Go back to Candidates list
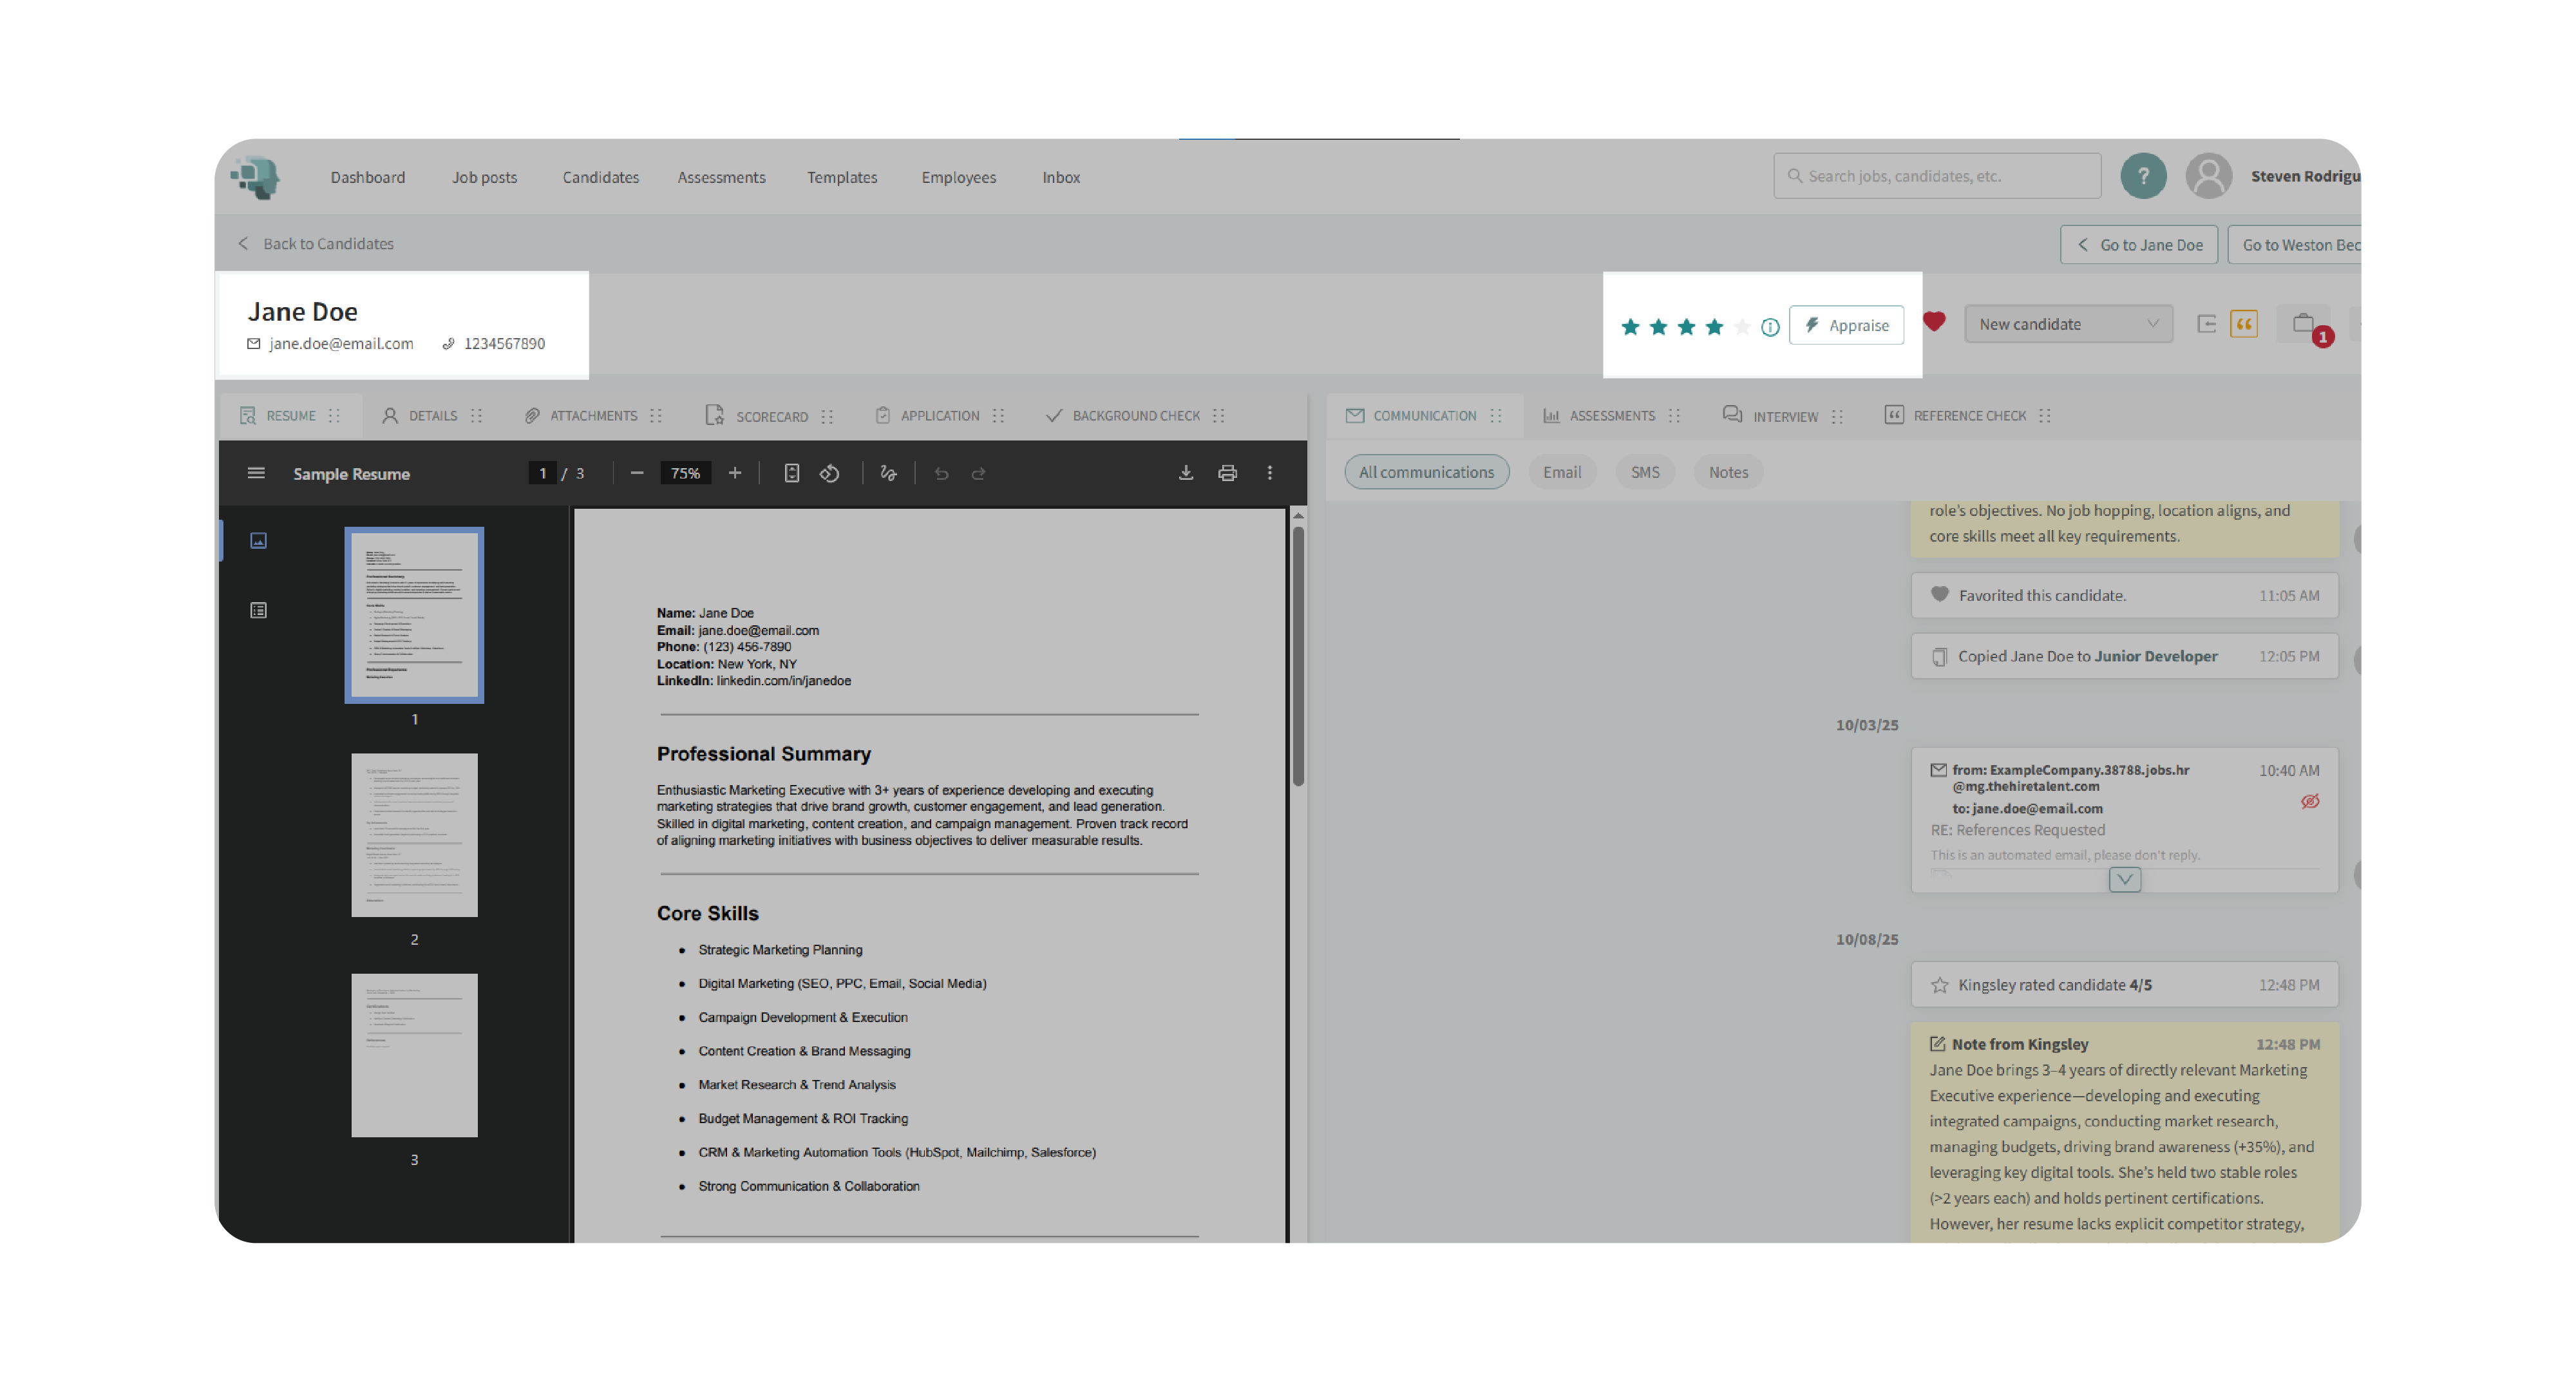Viewport: 2576px width, 1382px height. pyautogui.click(x=316, y=243)
